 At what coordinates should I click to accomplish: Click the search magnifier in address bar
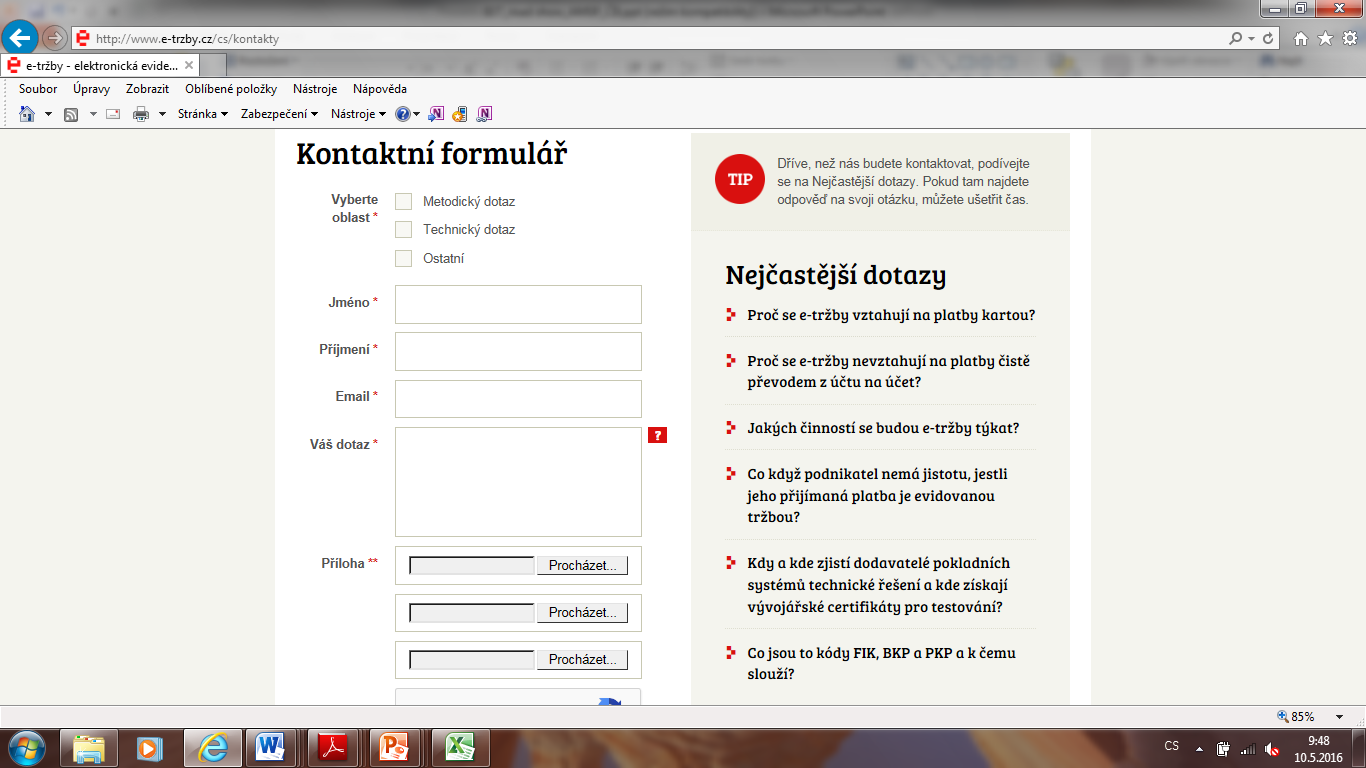pyautogui.click(x=1236, y=38)
